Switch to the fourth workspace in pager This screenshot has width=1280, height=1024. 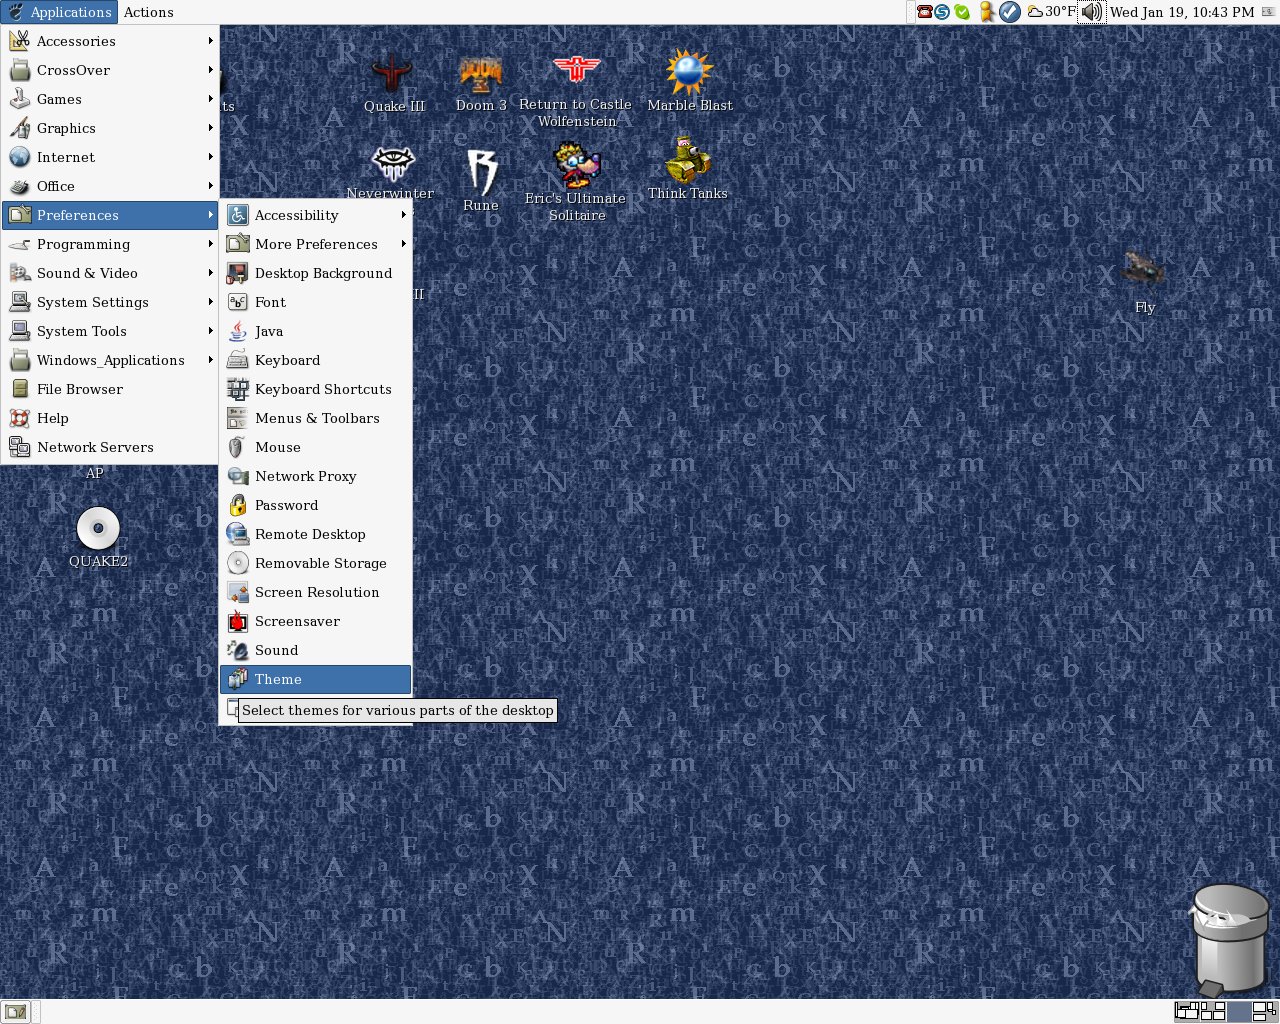(x=1264, y=1011)
